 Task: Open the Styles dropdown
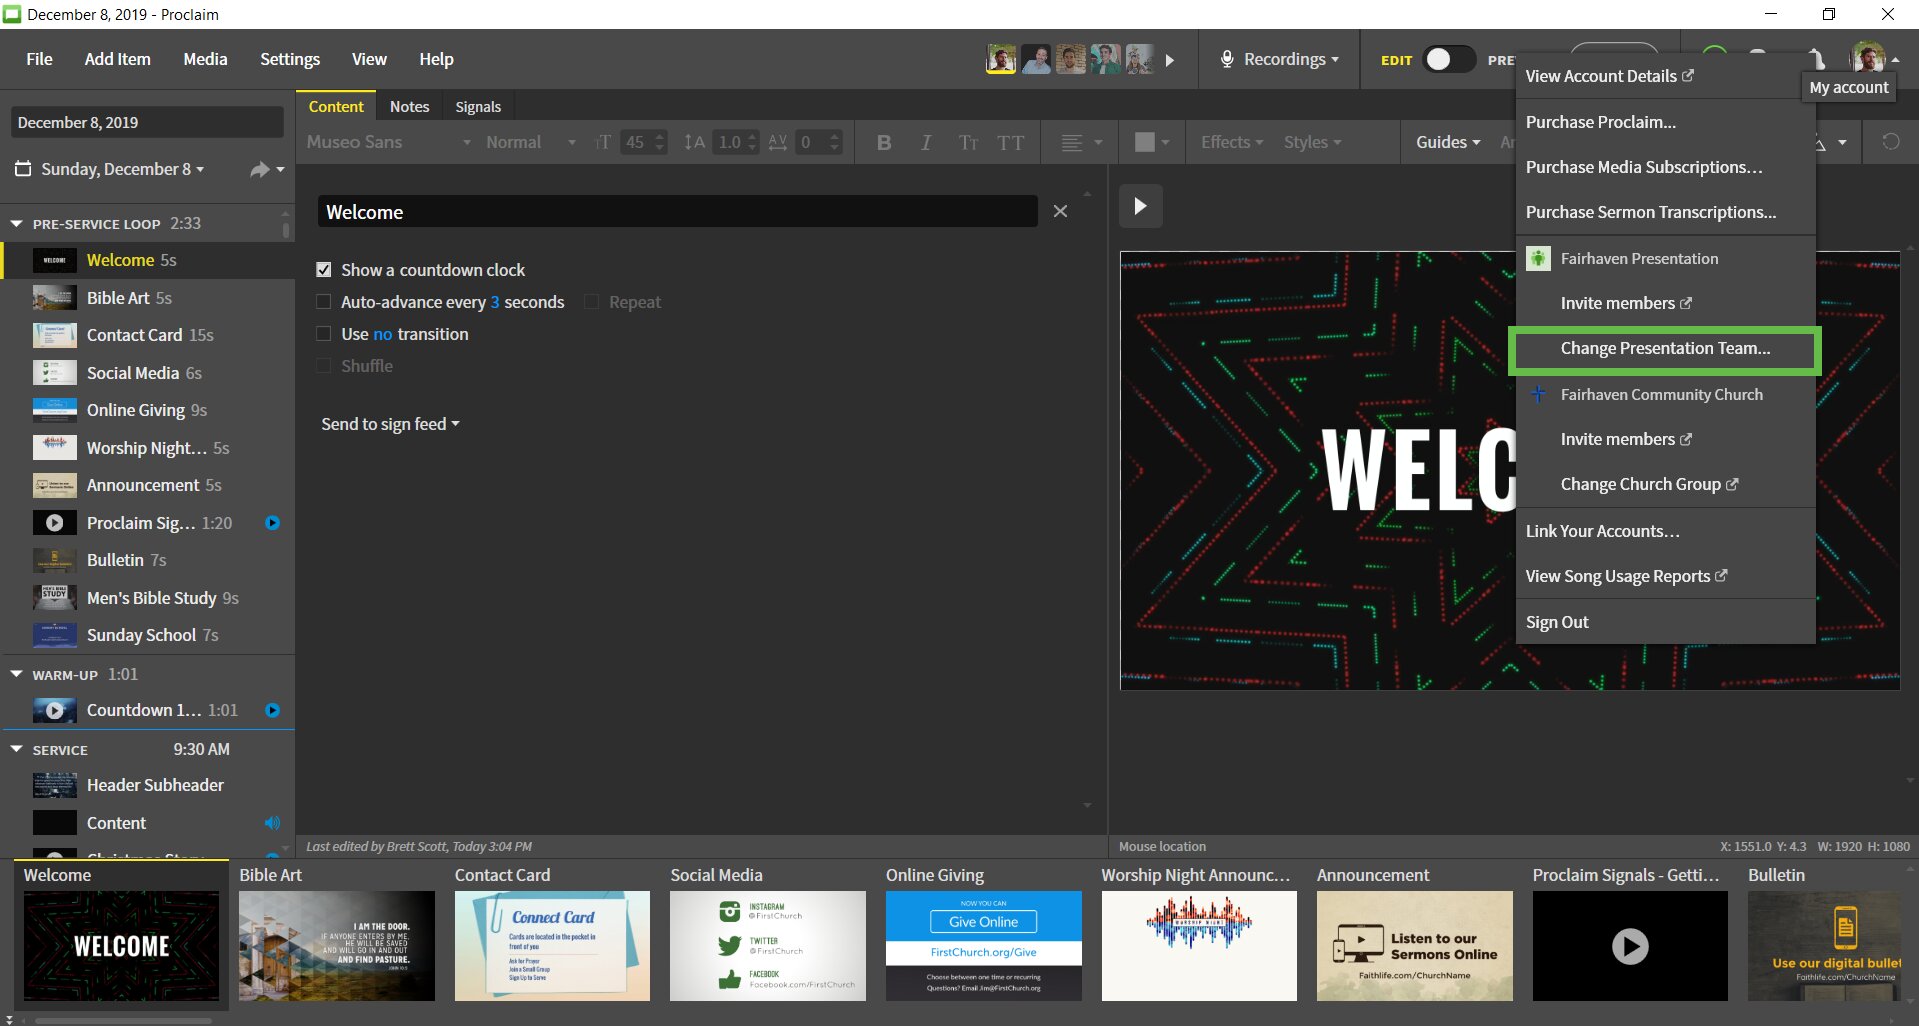pyautogui.click(x=1312, y=142)
